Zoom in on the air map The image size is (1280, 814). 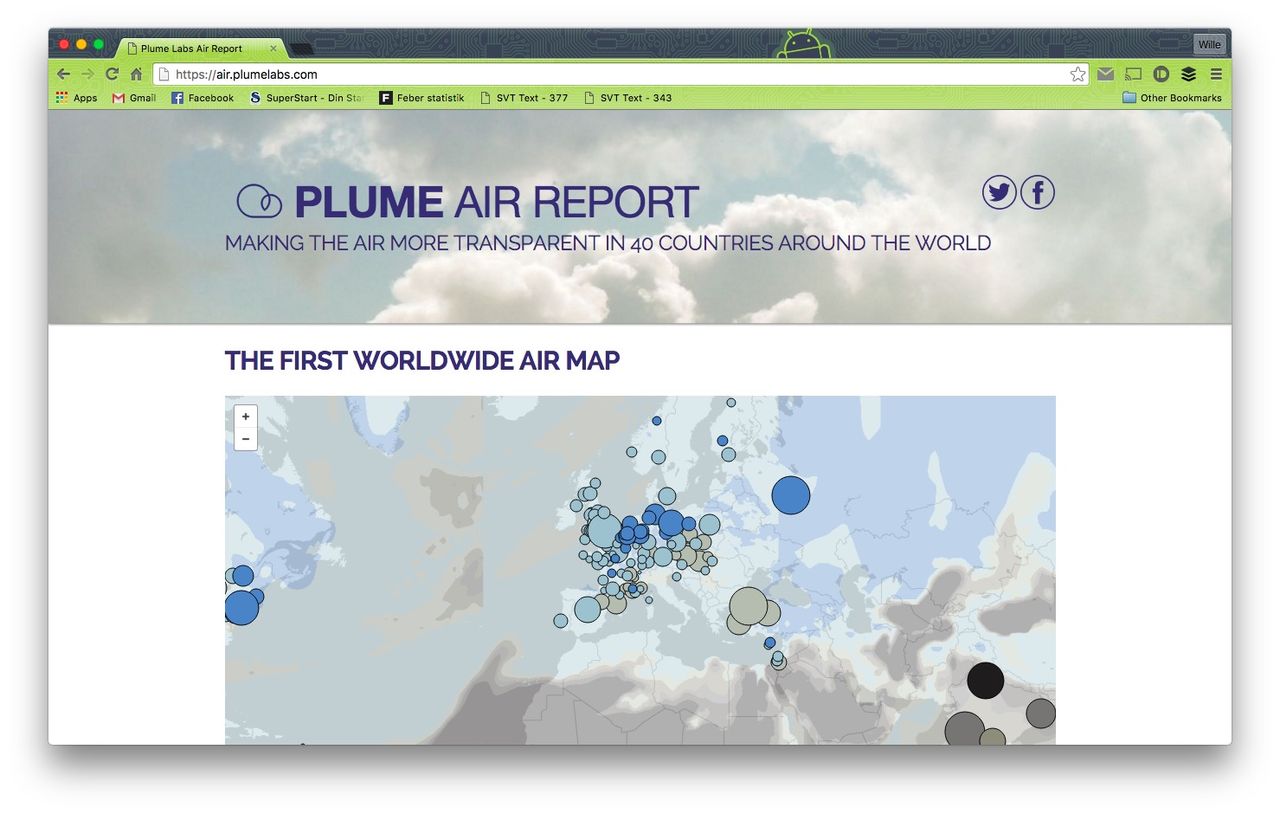246,417
